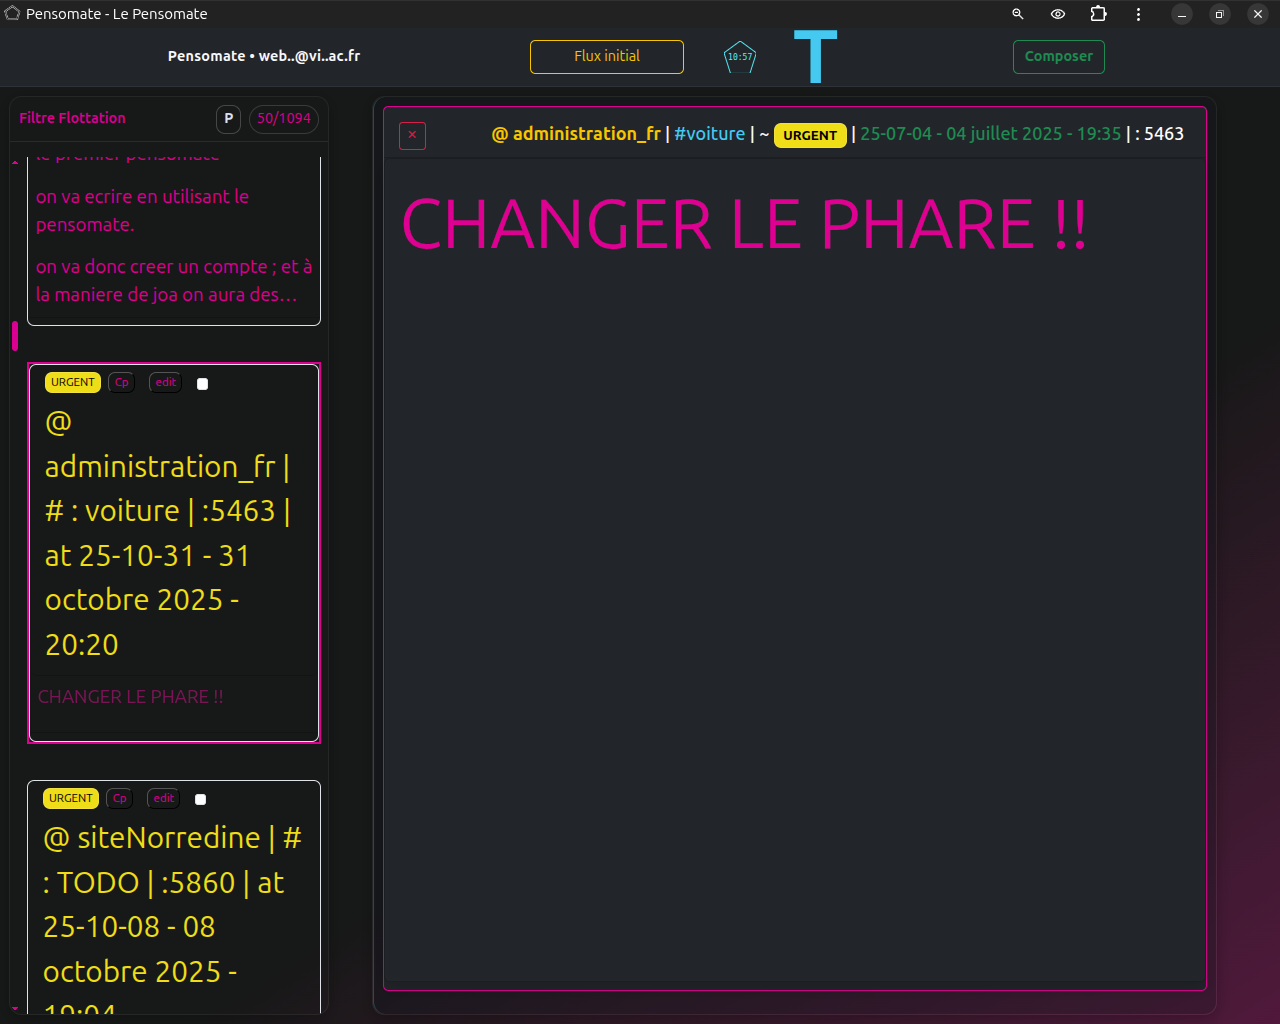Toggle the checkbox on the CHANGER LE PHARE card
The height and width of the screenshot is (1024, 1280).
click(202, 382)
